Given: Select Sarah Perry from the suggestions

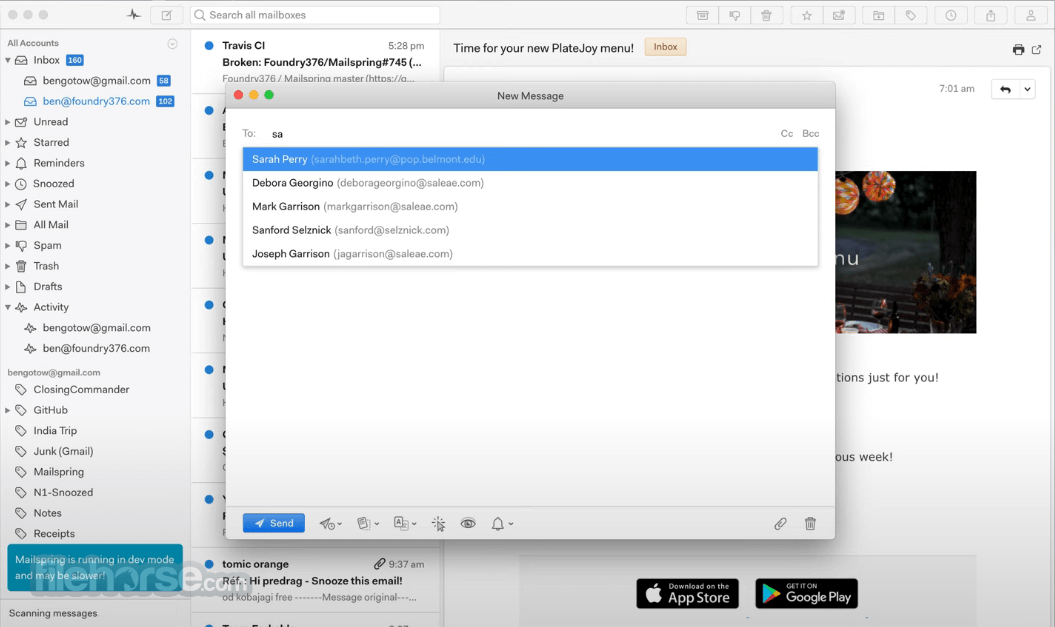Looking at the screenshot, I should click(530, 159).
